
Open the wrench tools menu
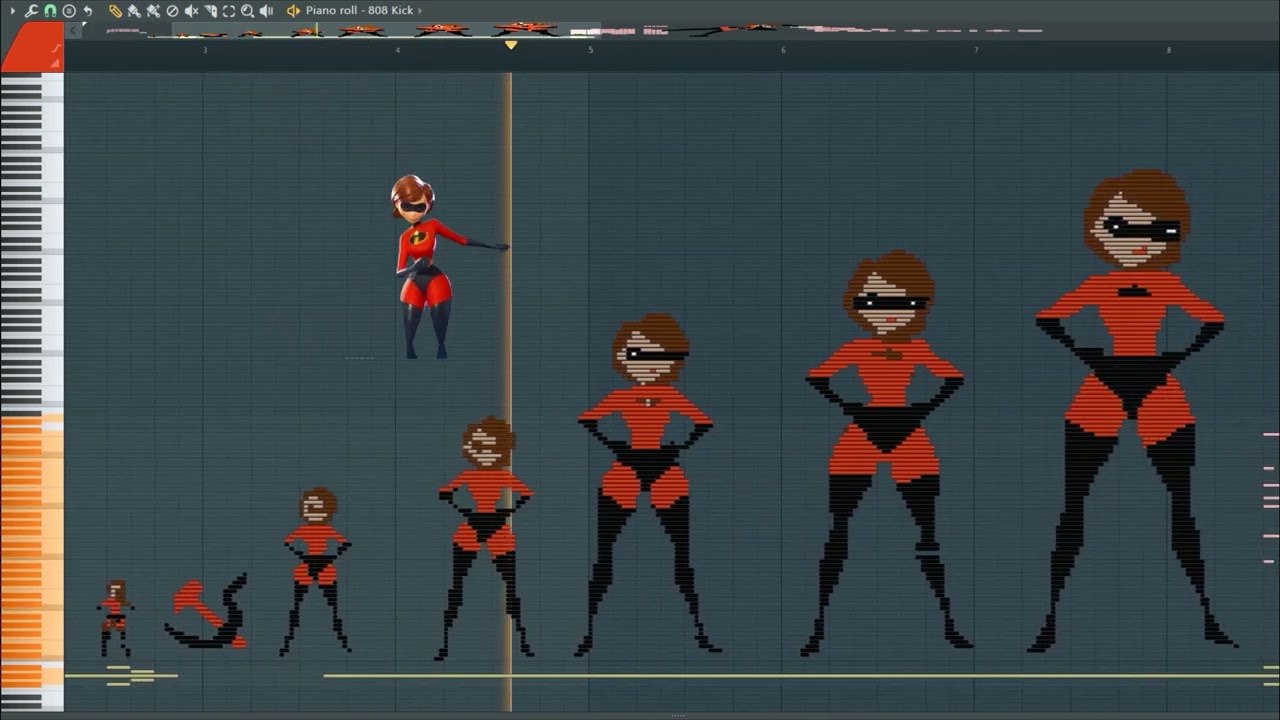click(x=31, y=10)
